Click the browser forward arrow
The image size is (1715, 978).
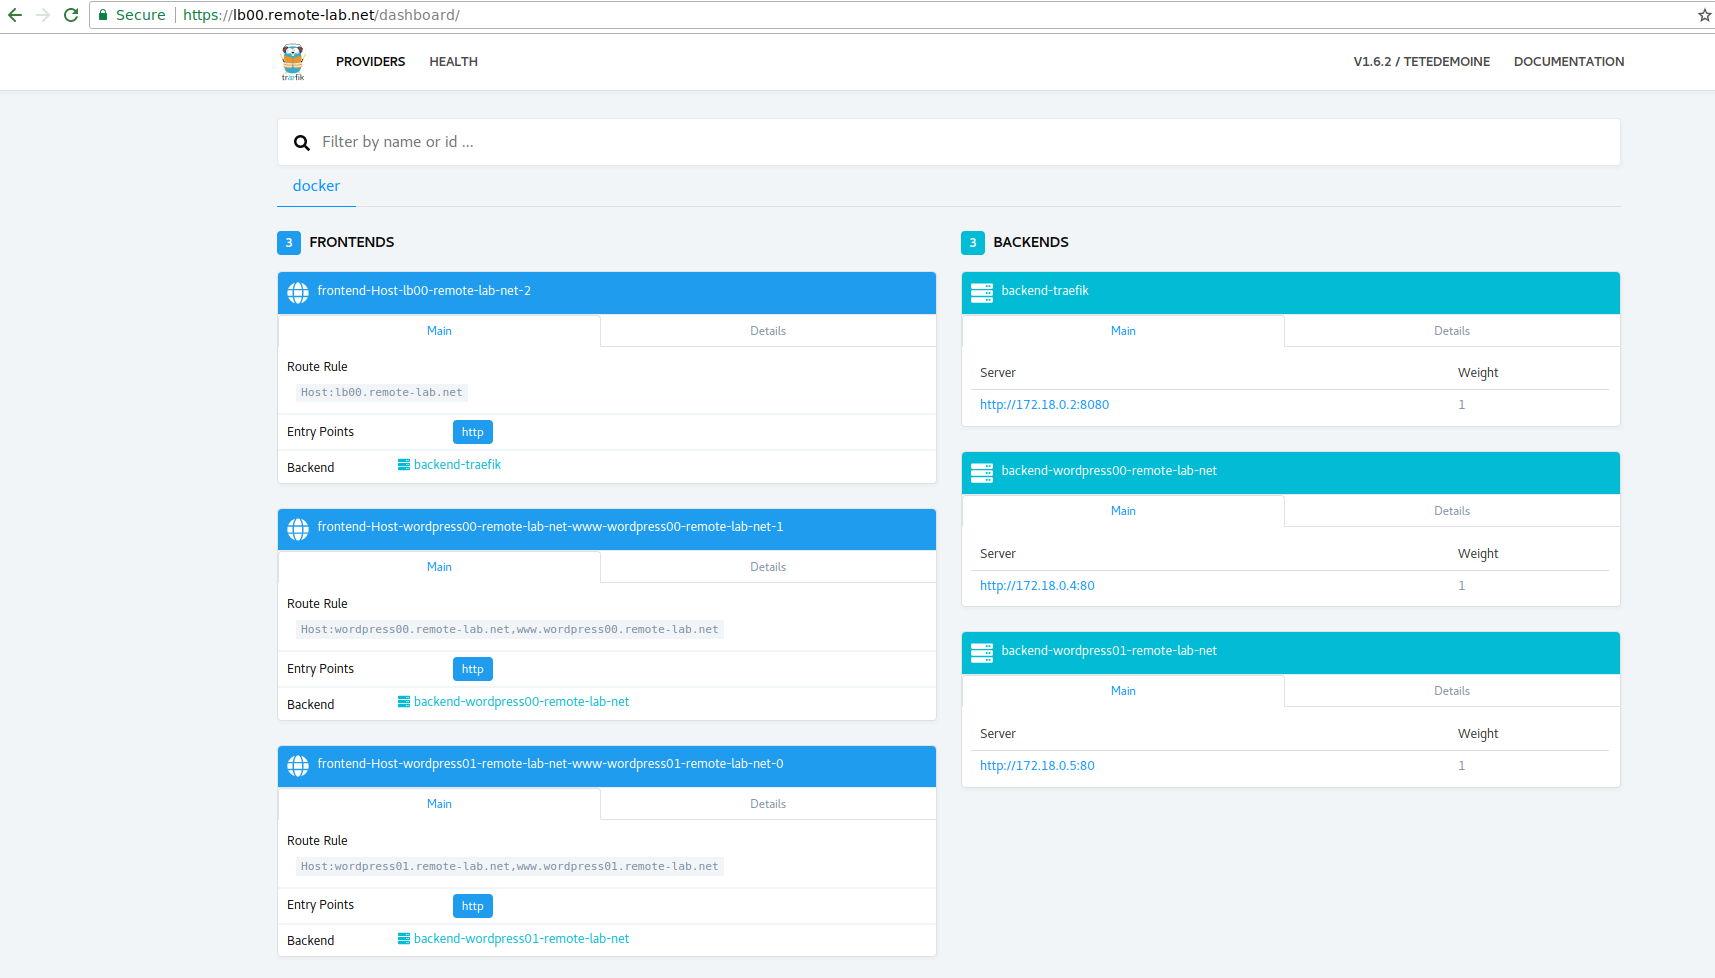point(43,15)
